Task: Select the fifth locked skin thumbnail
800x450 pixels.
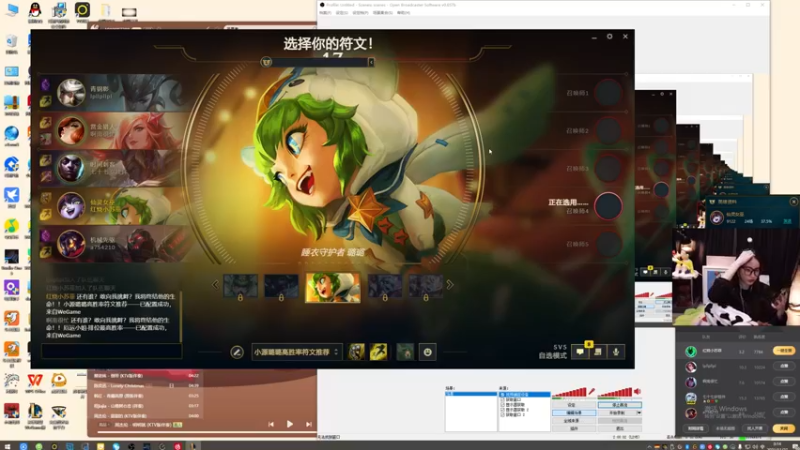Action: pyautogui.click(x=426, y=286)
